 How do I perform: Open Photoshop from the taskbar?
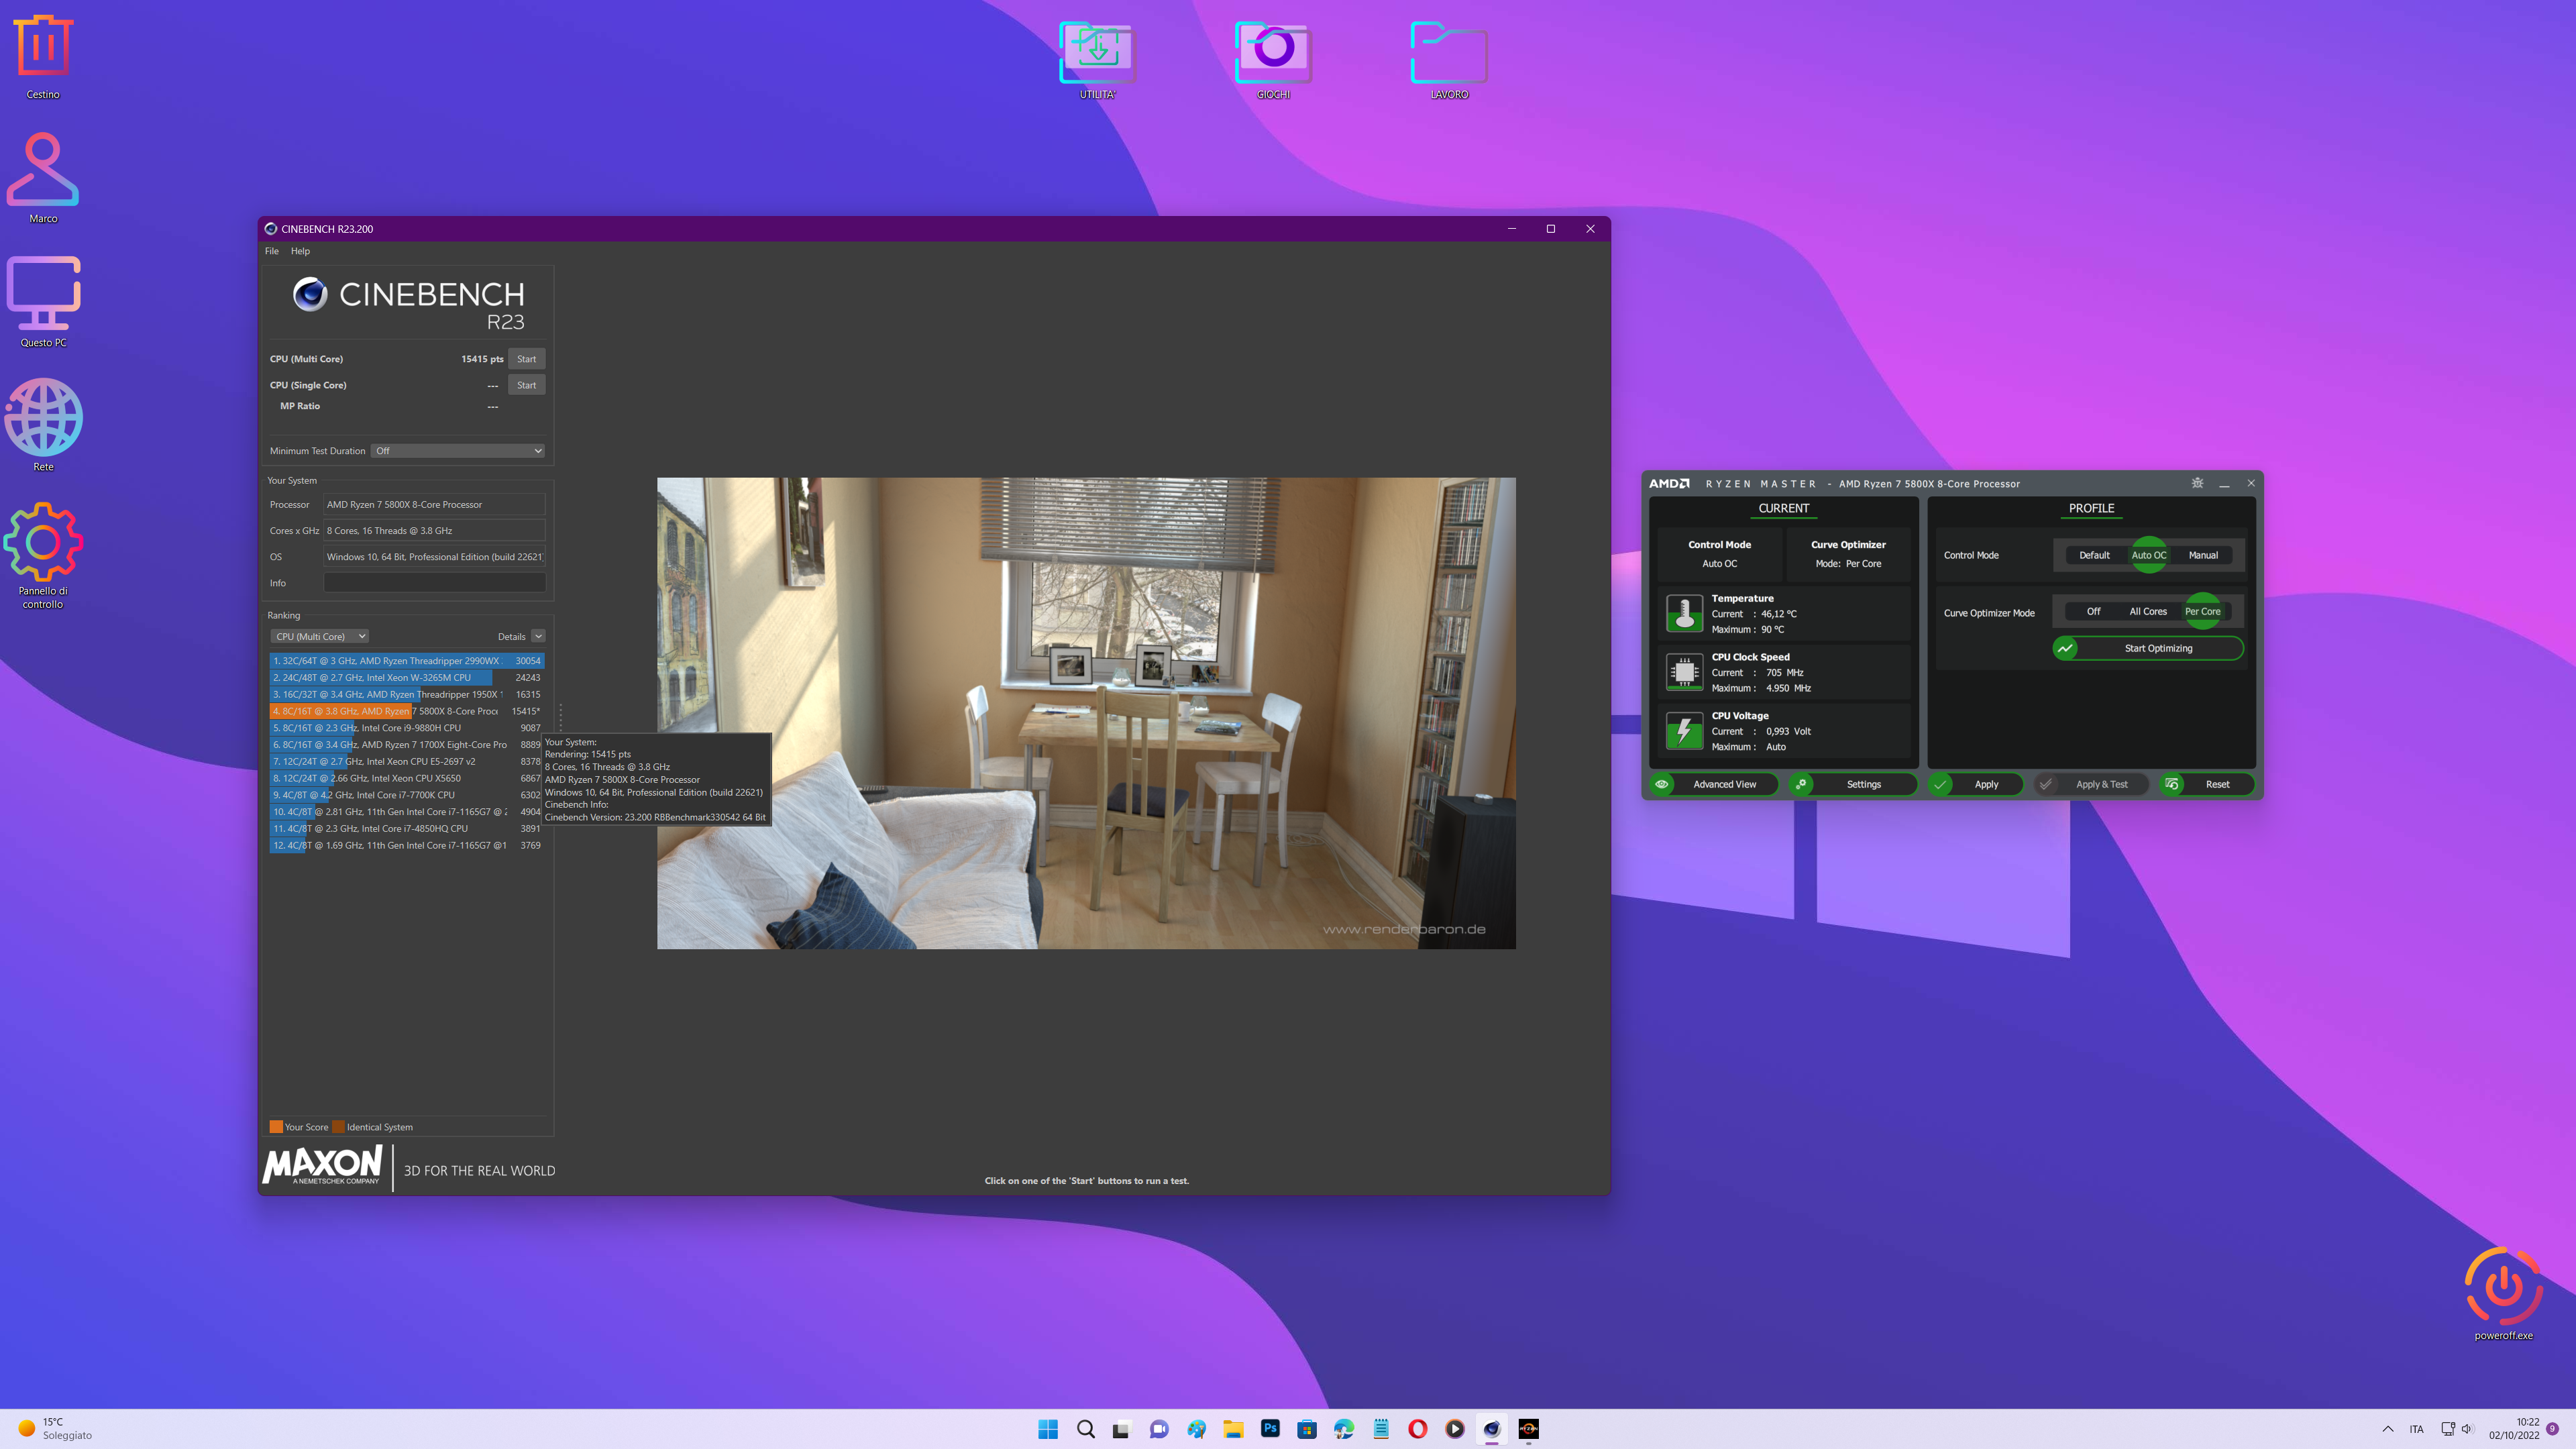[1270, 1429]
